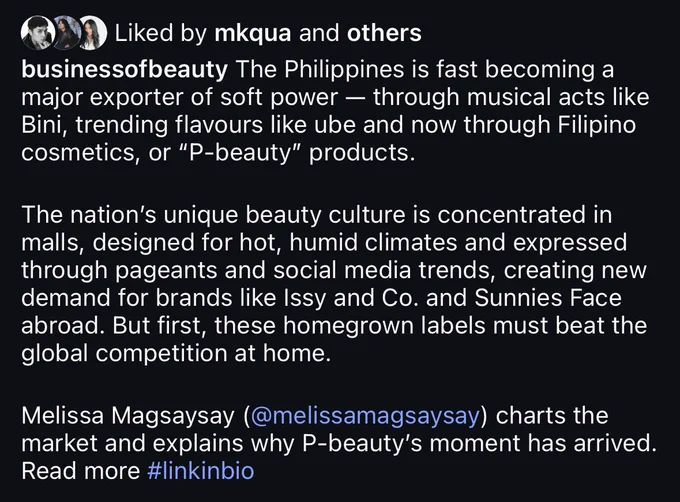Tap the third liker avatar with teal hair

(x=92, y=33)
